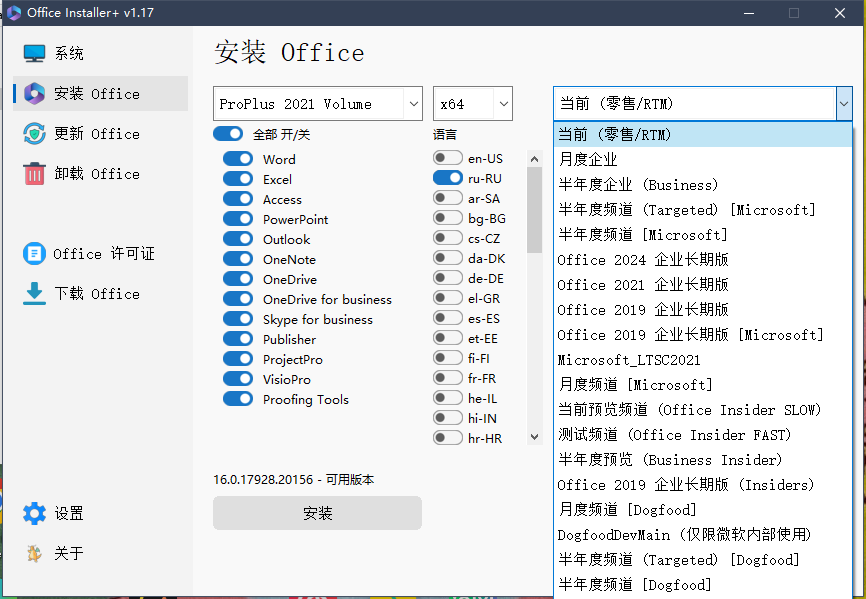
Task: Click the System monitor icon in sidebar
Action: coord(35,54)
